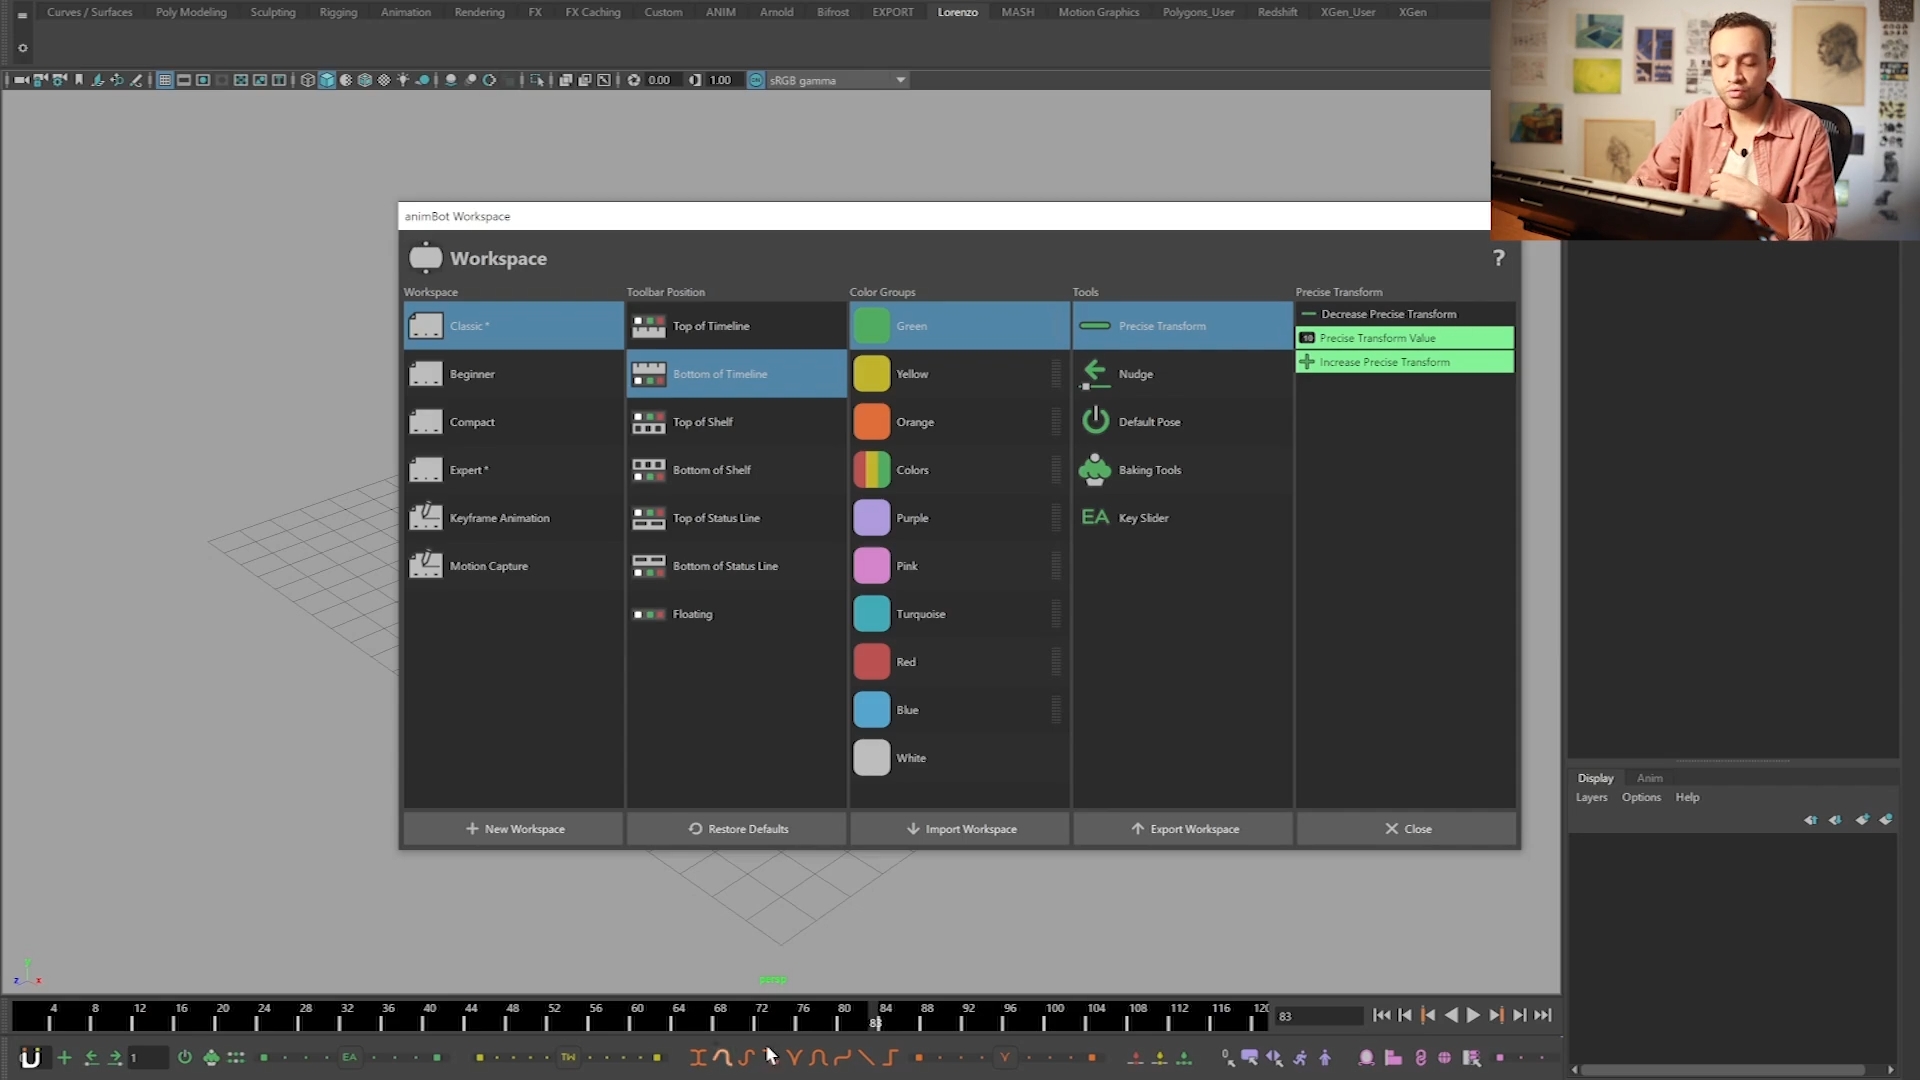Click the purple speech bubble select icon
Image resolution: width=1920 pixels, height=1080 pixels.
click(1250, 1057)
